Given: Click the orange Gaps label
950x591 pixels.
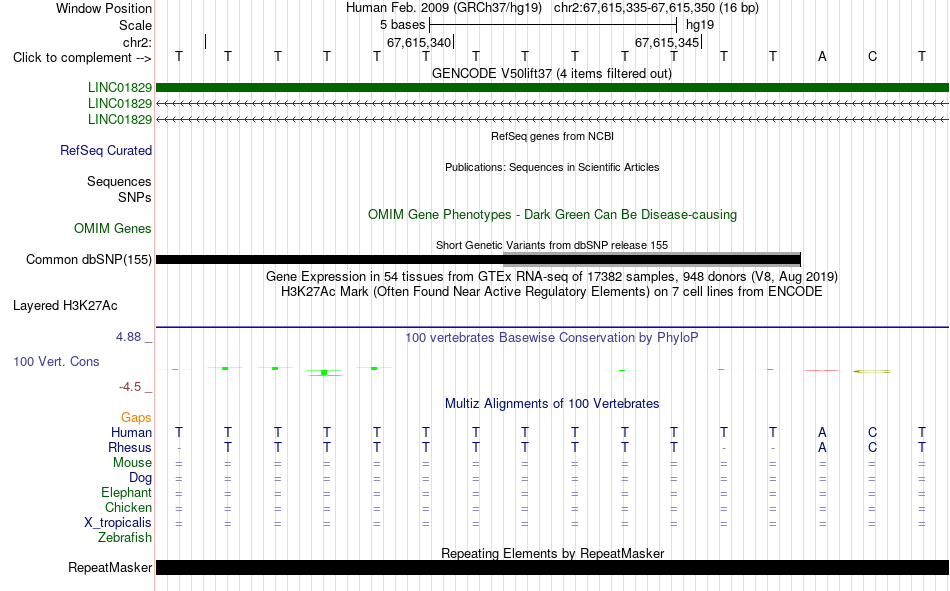Looking at the screenshot, I should point(136,417).
